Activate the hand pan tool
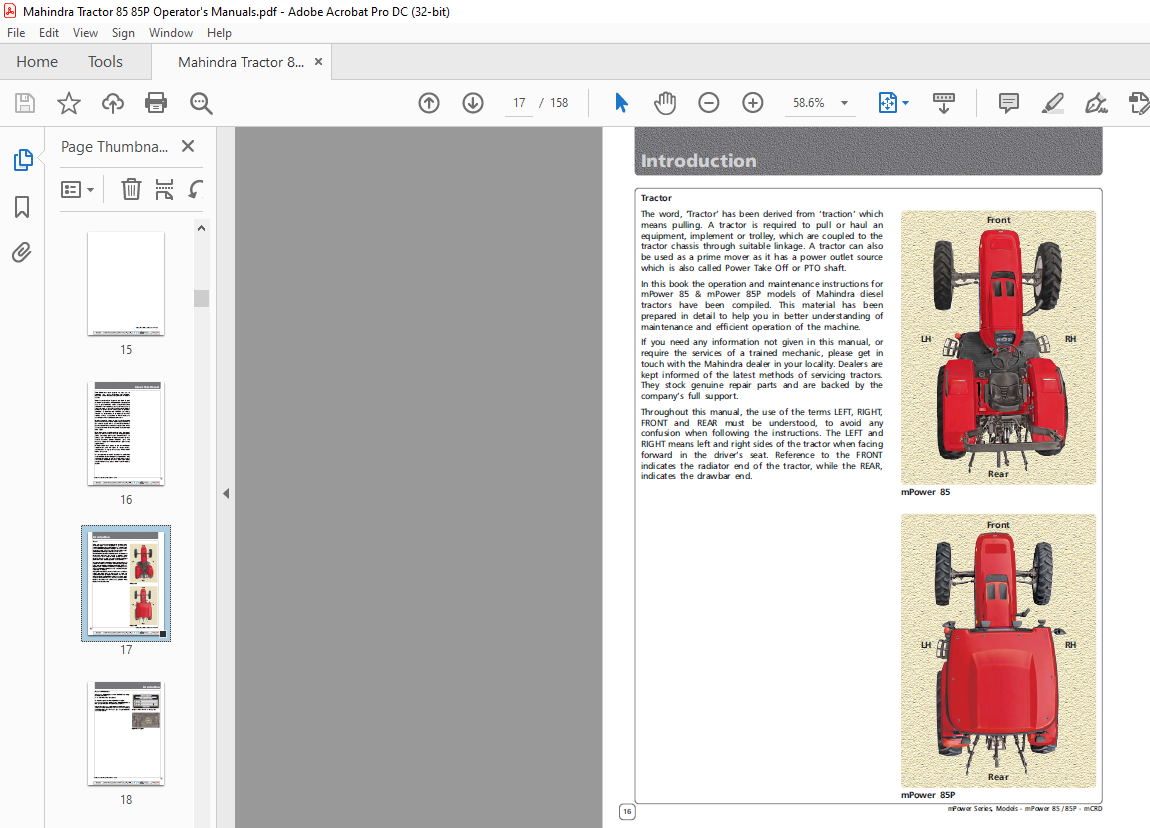Viewport: 1150px width, 828px height. [664, 103]
